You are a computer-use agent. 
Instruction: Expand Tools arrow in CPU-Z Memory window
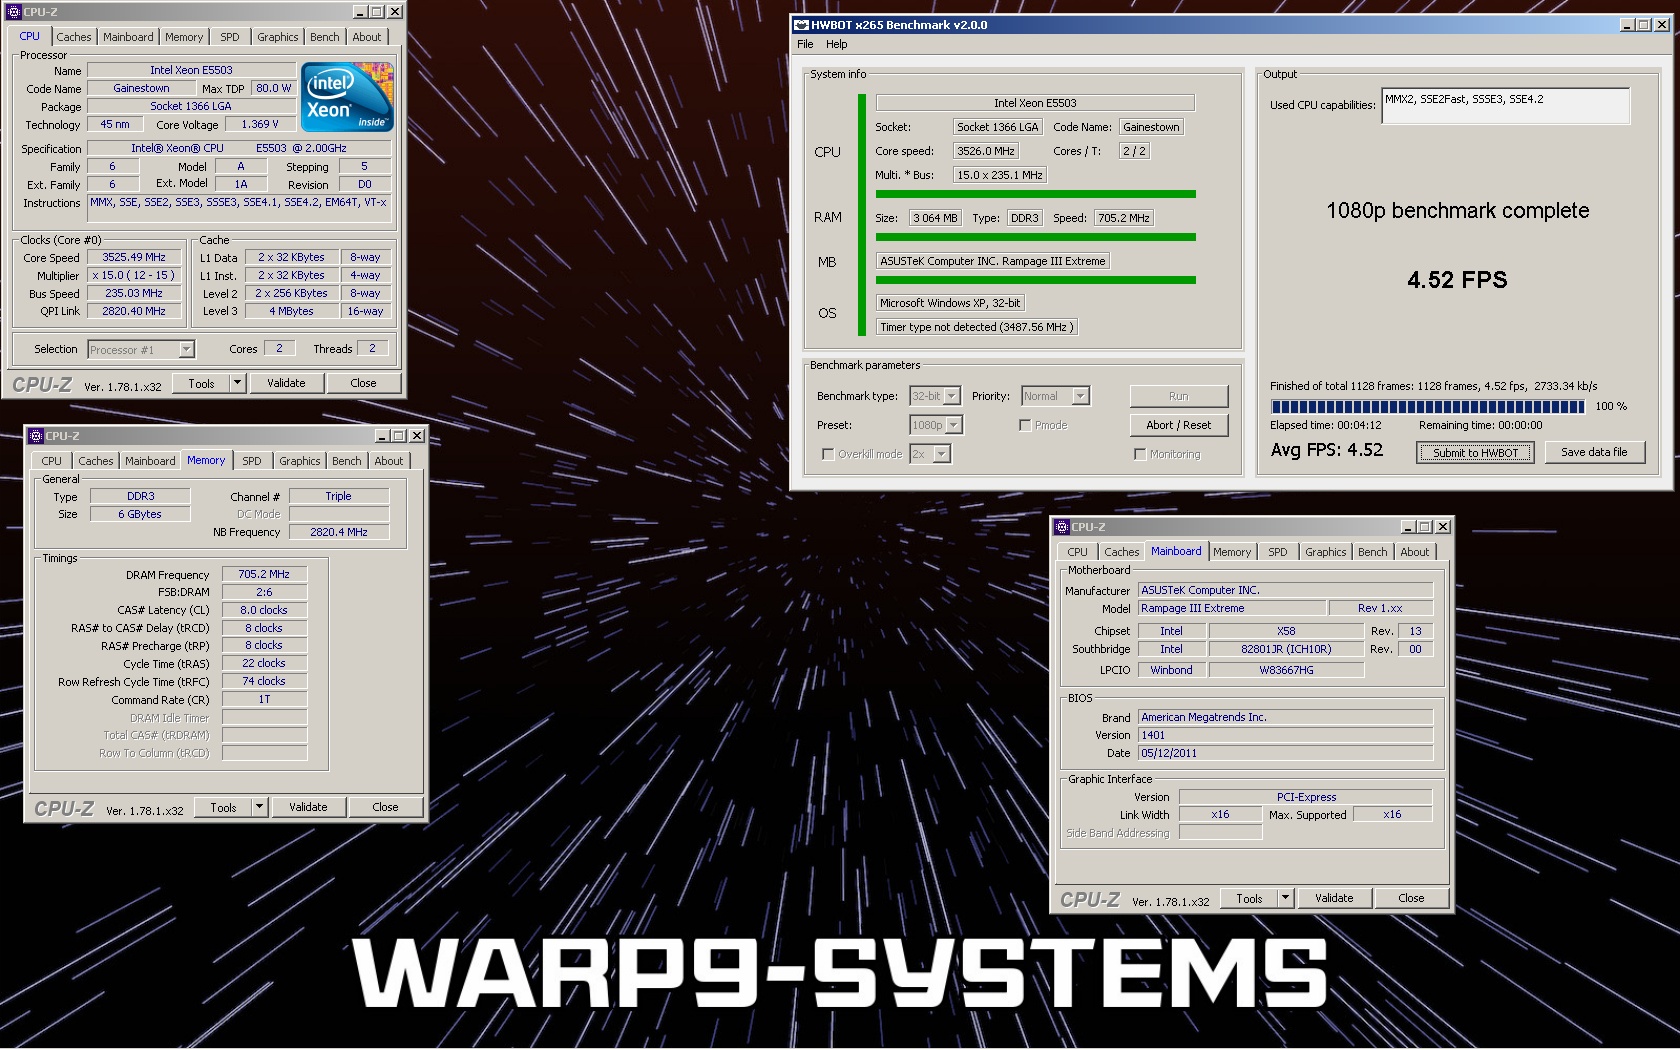click(259, 807)
